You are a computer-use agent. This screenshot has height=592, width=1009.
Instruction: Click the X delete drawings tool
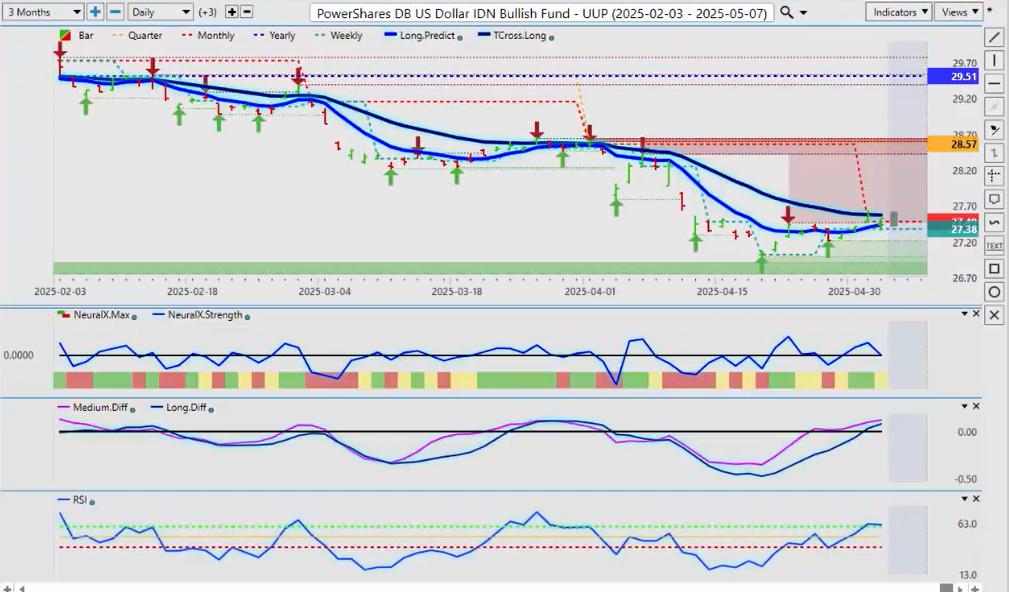click(x=994, y=315)
